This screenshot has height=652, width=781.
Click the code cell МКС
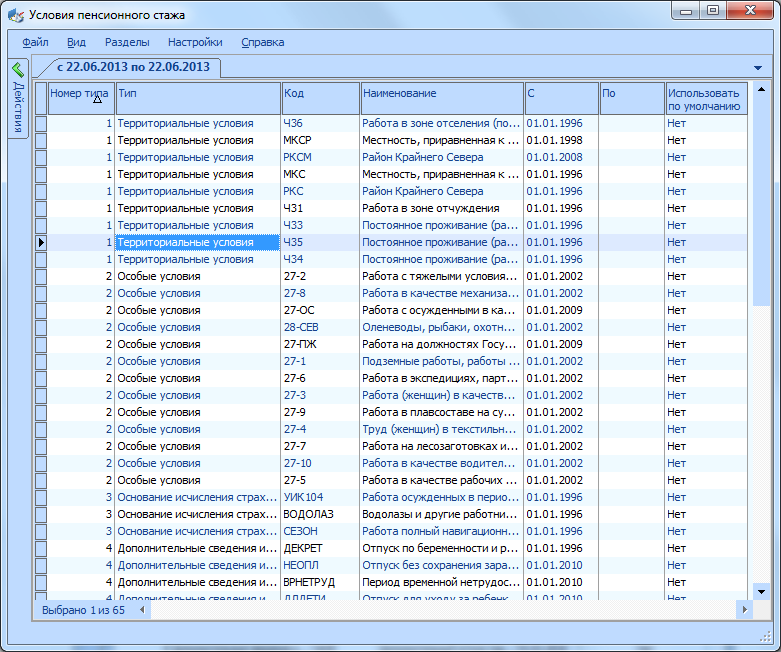click(x=320, y=174)
